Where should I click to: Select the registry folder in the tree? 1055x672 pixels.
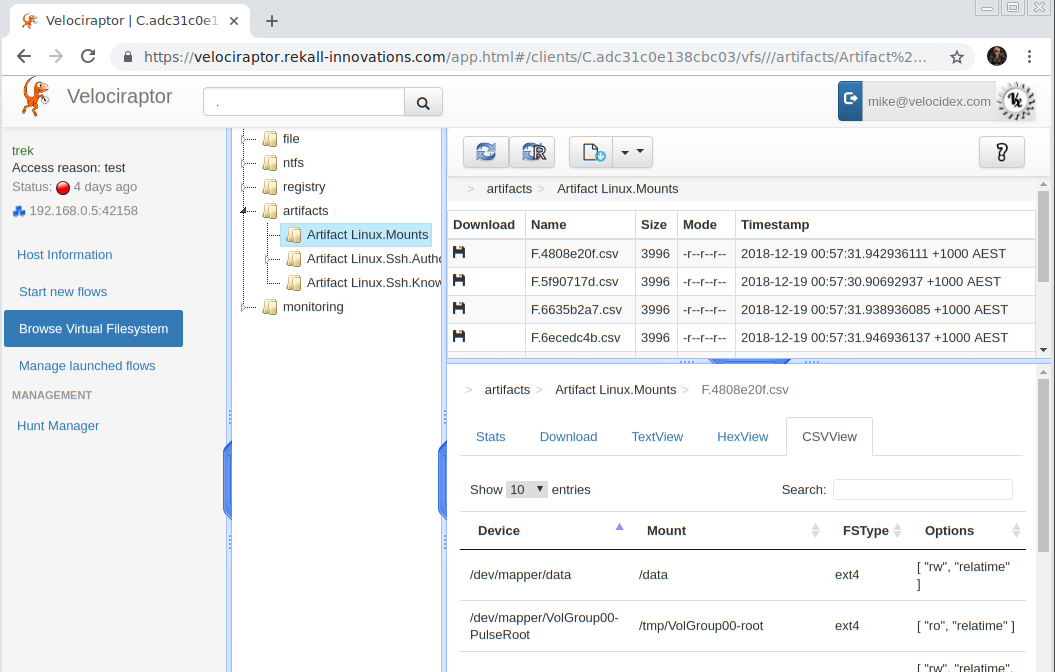[x=303, y=187]
